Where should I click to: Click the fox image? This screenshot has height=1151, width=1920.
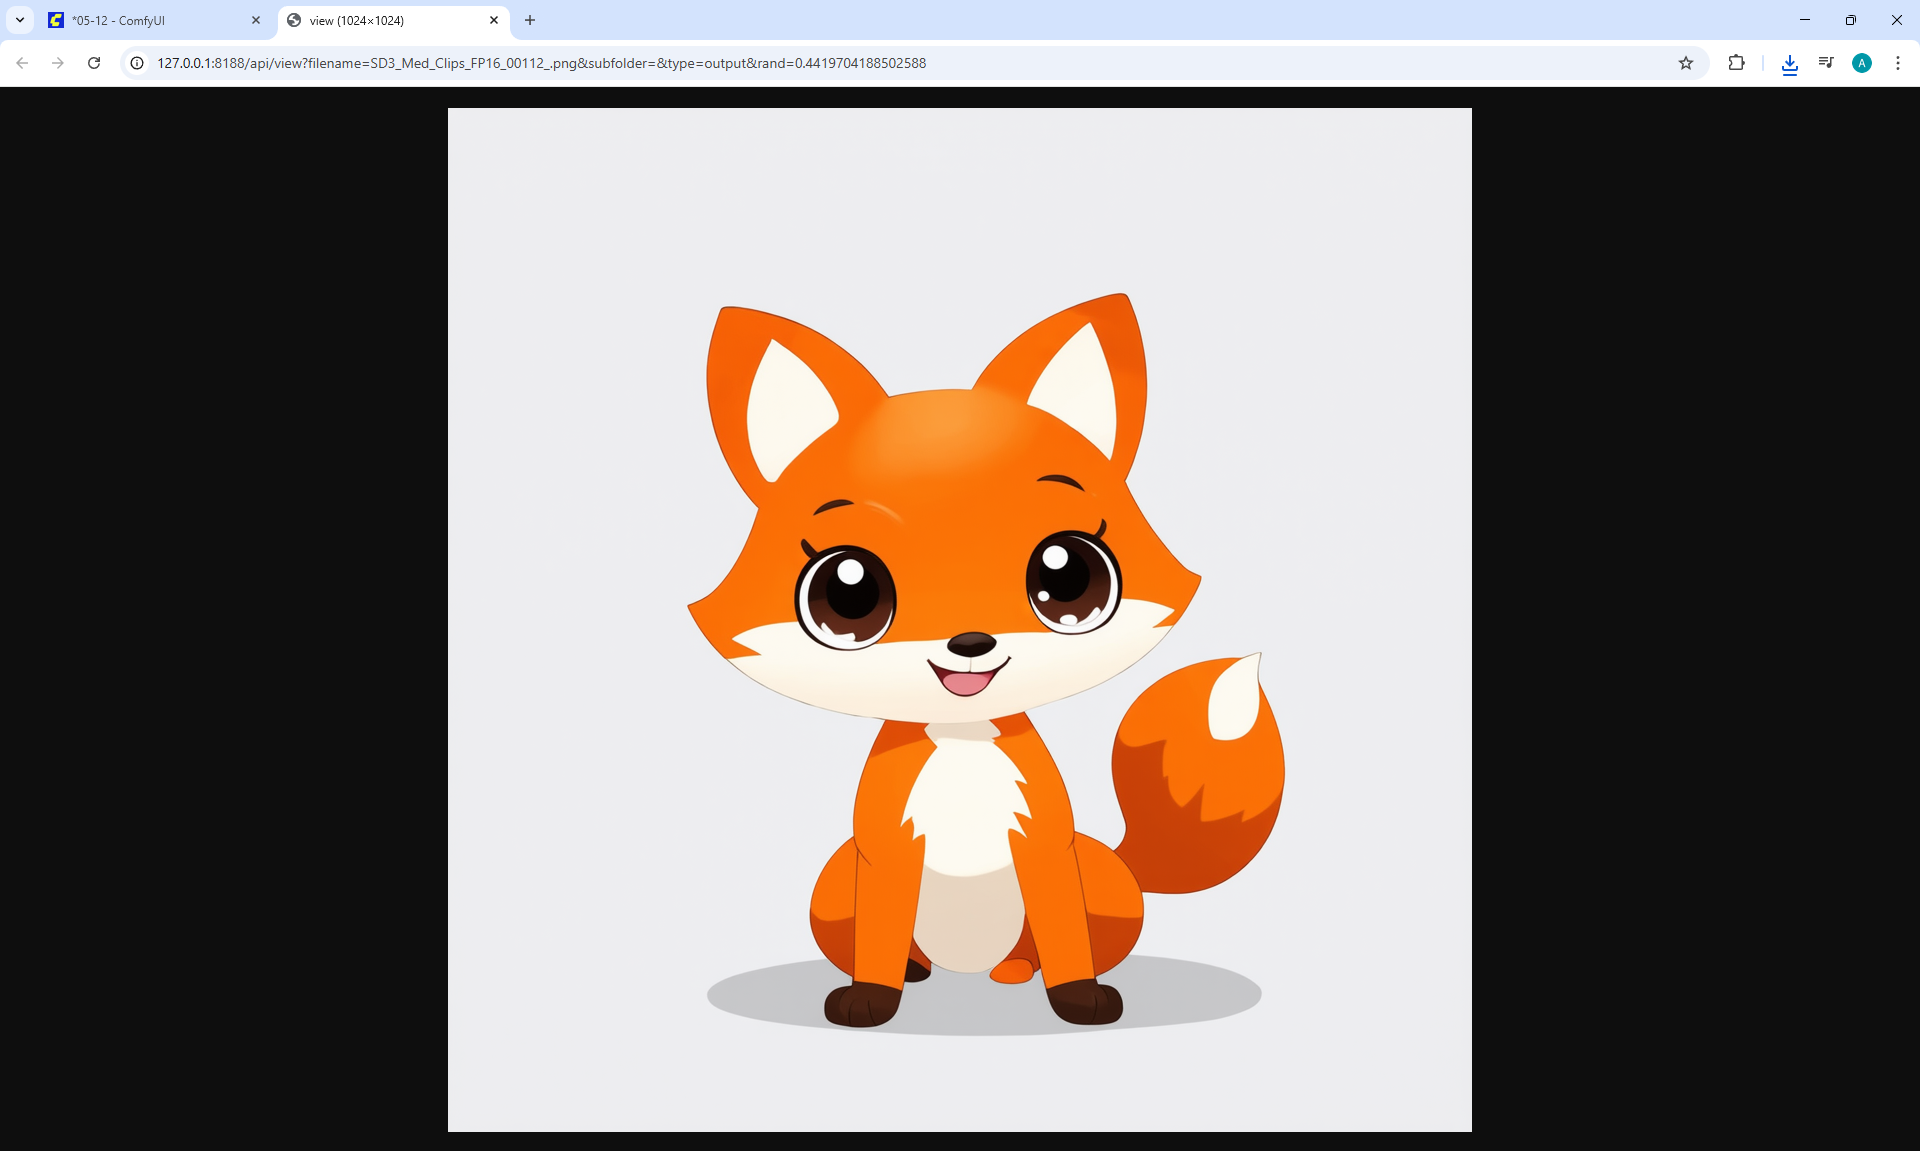[x=960, y=620]
